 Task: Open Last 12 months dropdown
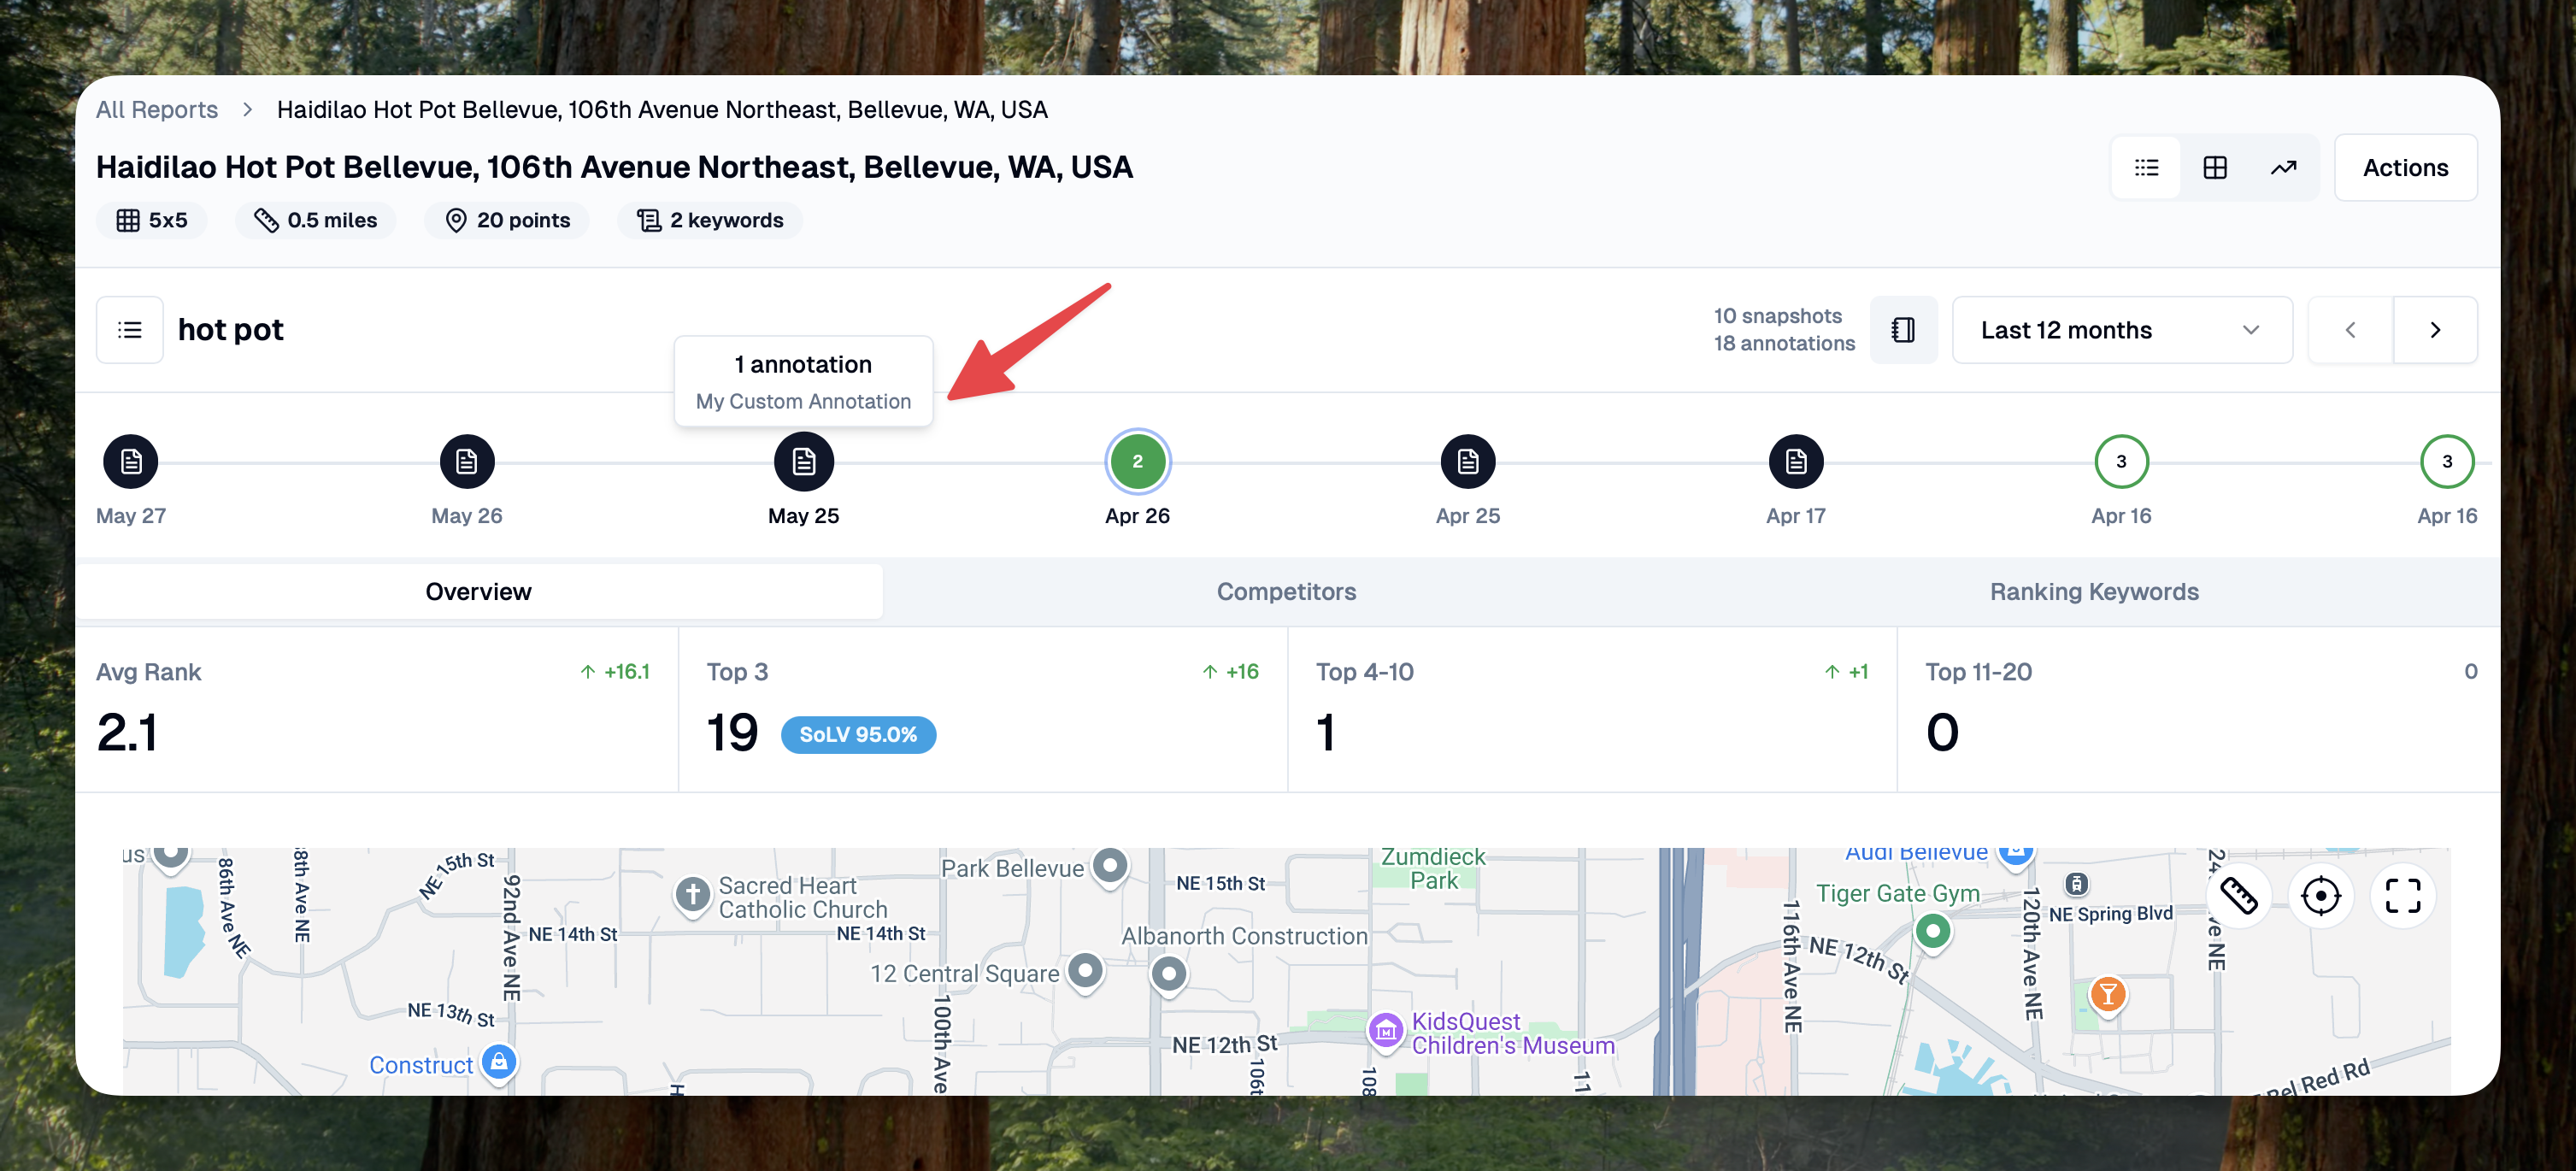coord(2121,330)
